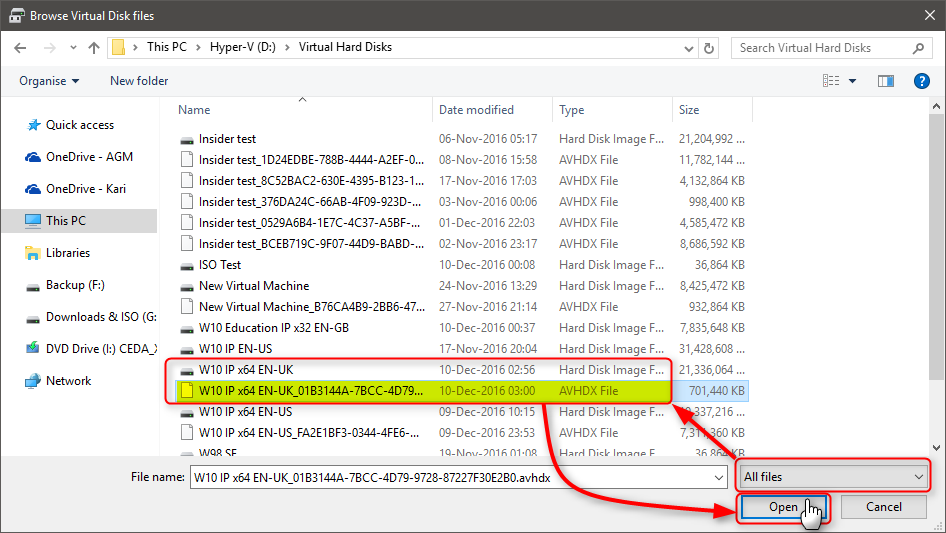Show the preview pane icon
The height and width of the screenshot is (533, 946).
tap(885, 81)
